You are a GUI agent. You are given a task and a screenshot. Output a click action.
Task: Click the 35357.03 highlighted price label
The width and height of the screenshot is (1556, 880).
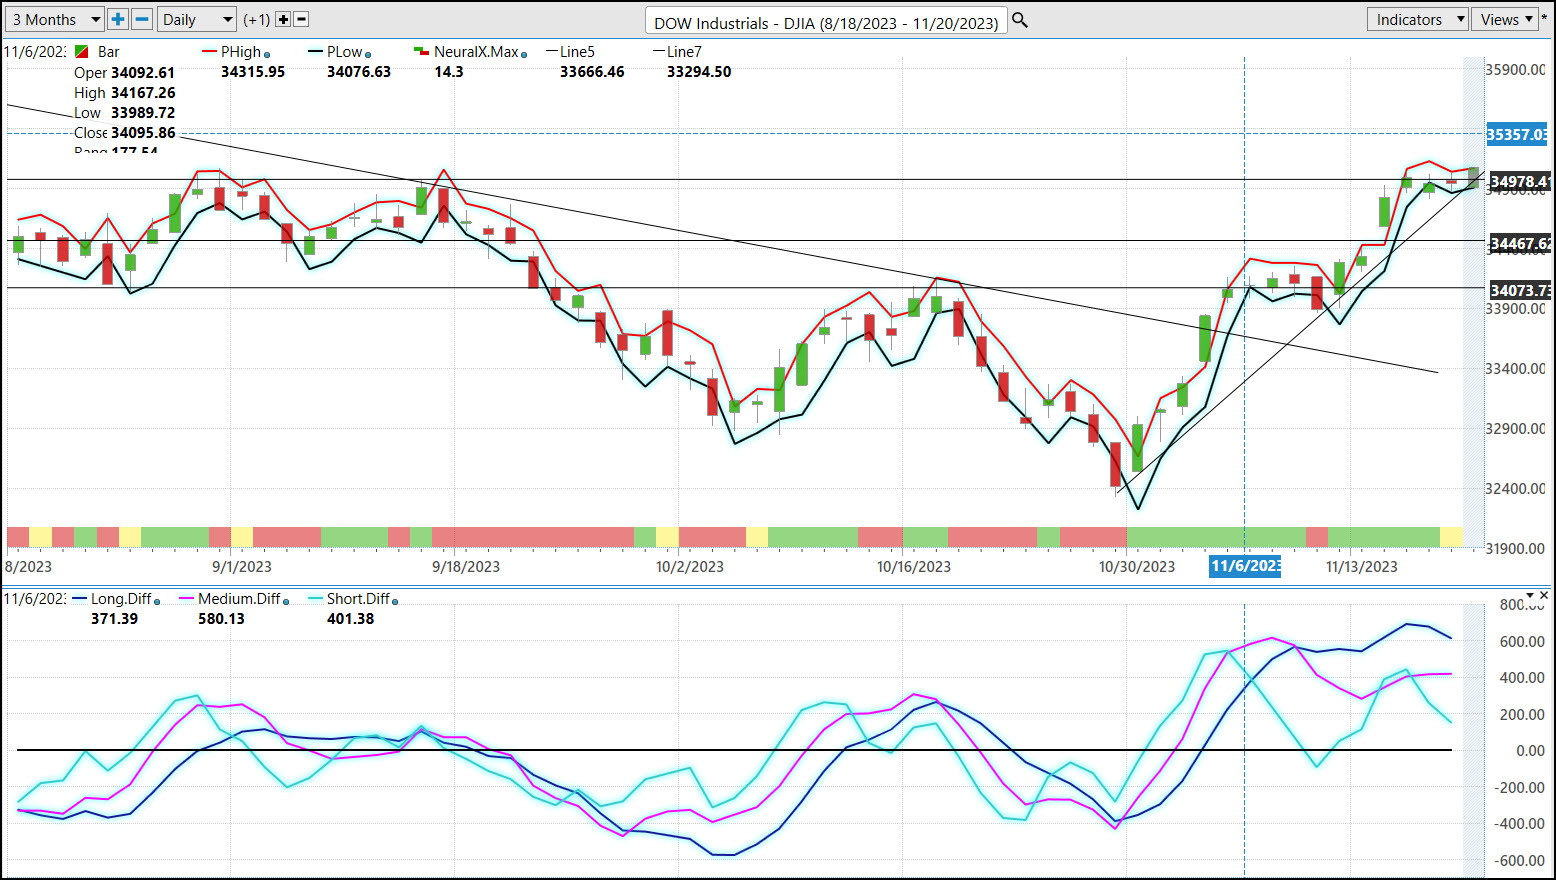[x=1517, y=134]
